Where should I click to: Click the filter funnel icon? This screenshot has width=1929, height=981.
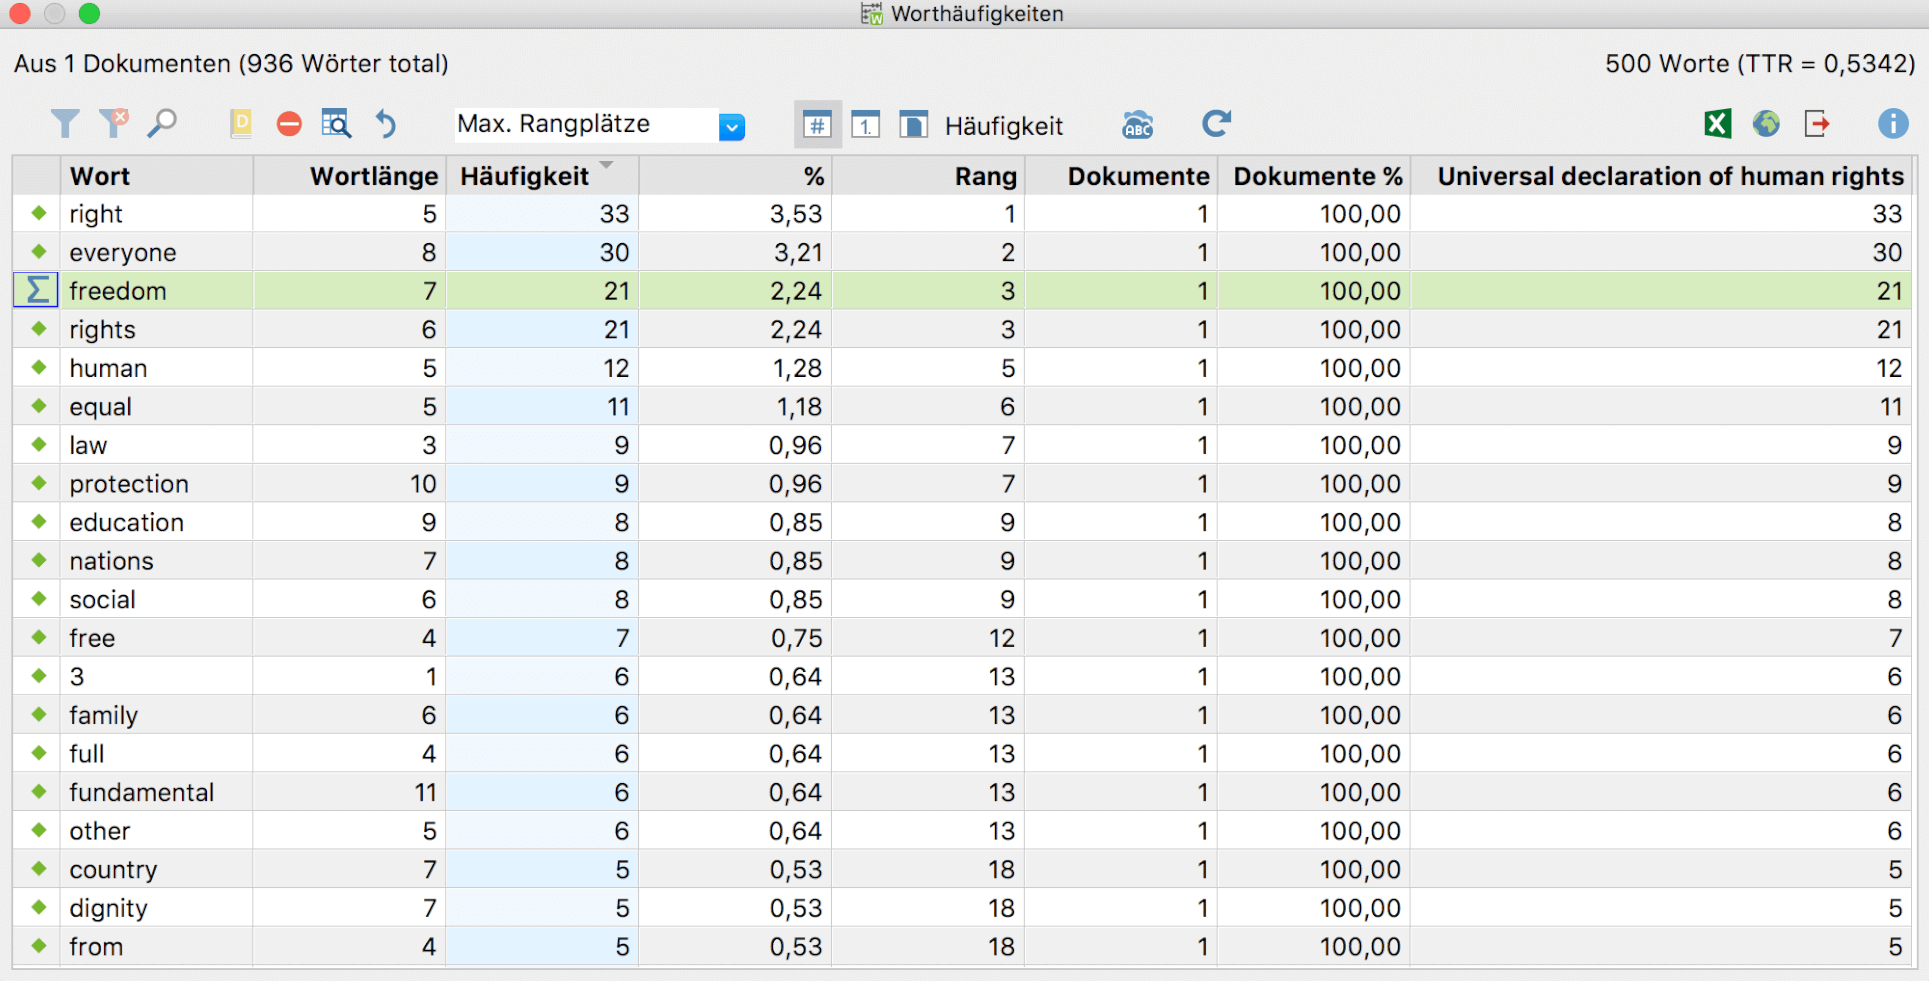(x=65, y=124)
